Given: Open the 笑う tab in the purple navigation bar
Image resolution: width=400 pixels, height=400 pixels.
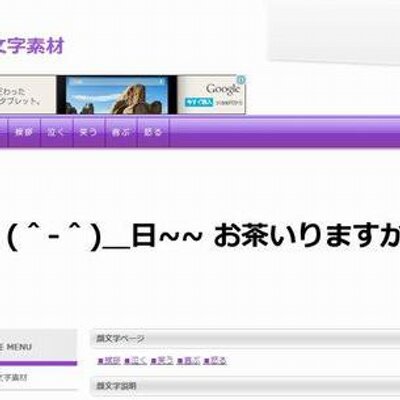Looking at the screenshot, I should tap(88, 132).
